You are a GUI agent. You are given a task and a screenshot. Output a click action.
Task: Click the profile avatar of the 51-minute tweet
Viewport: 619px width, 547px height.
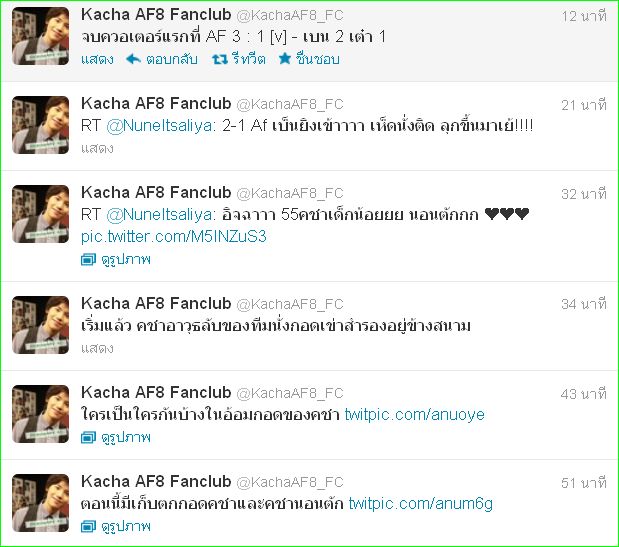click(40, 503)
